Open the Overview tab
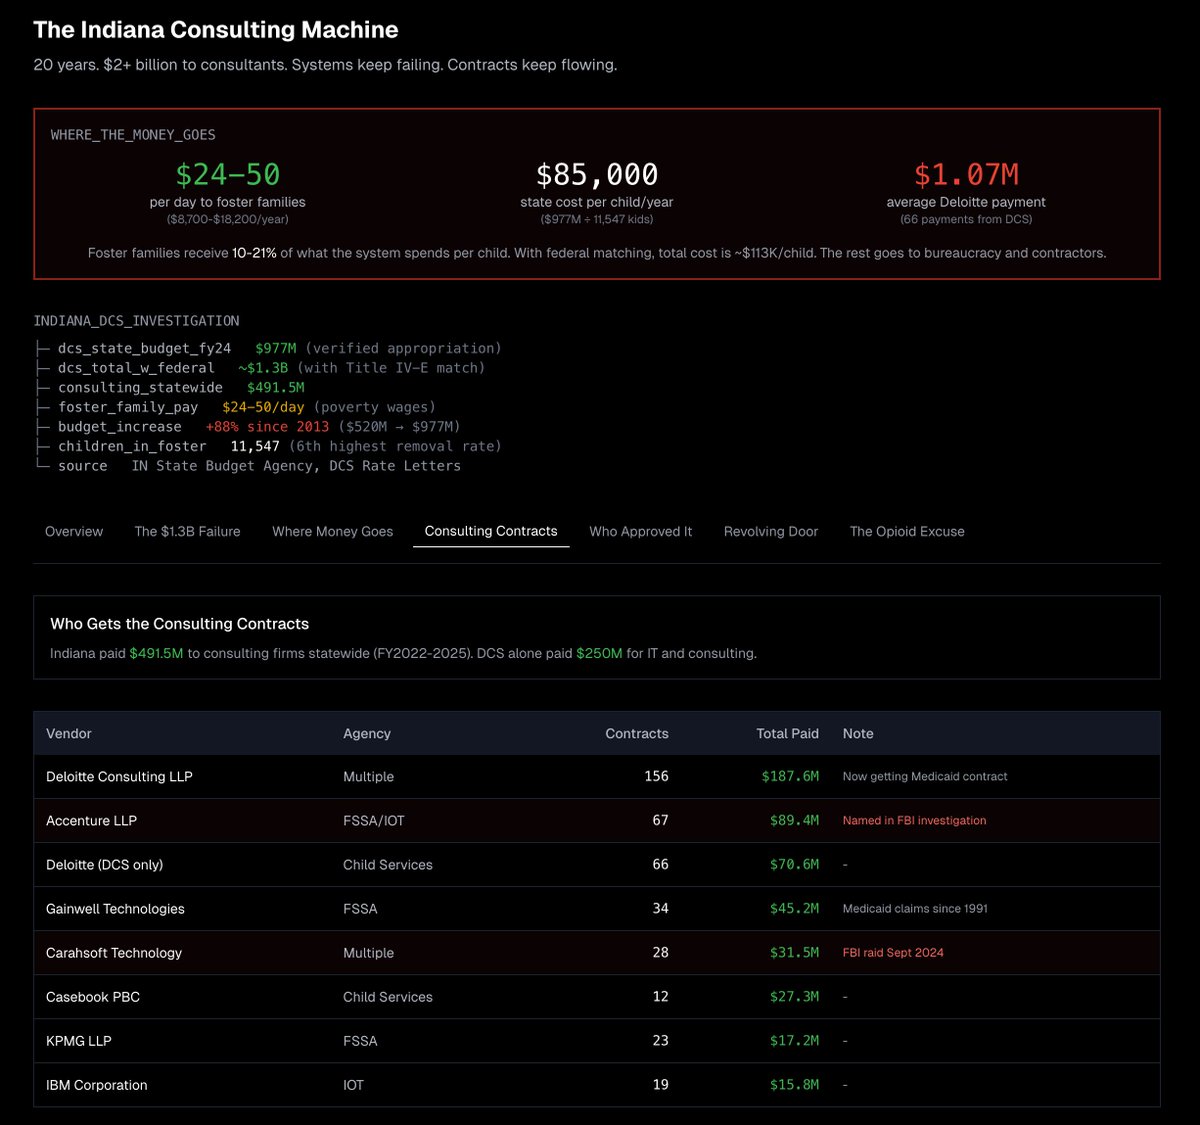This screenshot has height=1125, width=1200. (x=74, y=531)
